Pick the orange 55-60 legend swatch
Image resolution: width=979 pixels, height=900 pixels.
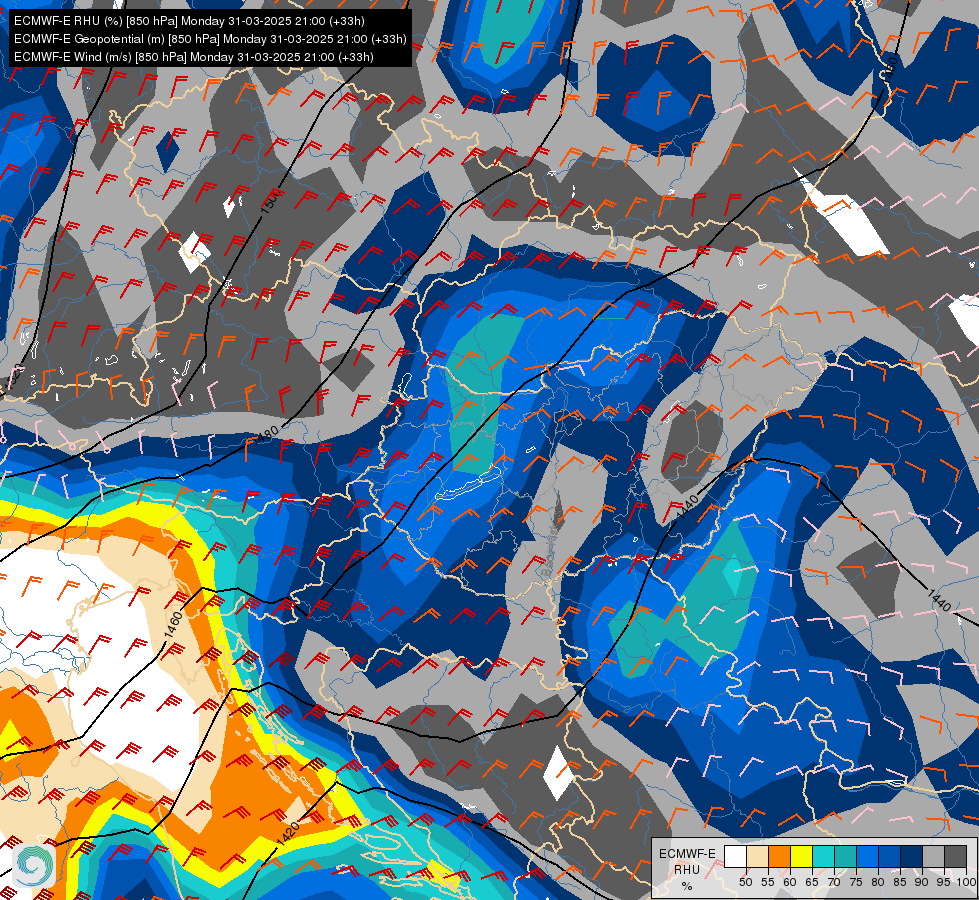pyautogui.click(x=779, y=856)
